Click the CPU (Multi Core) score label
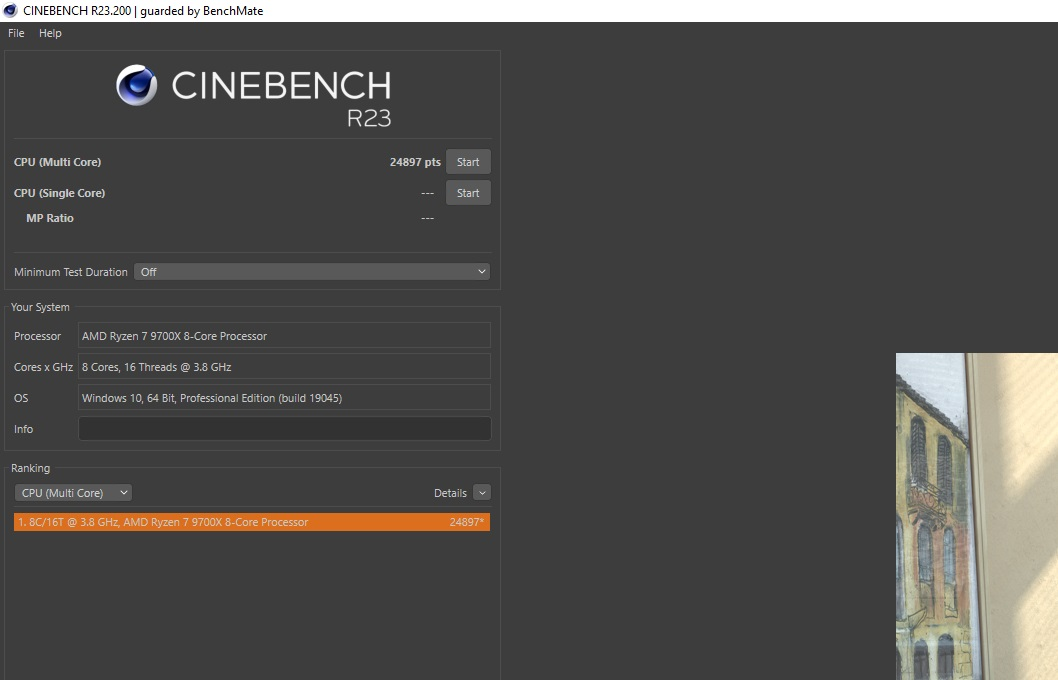Viewport: 1058px width, 680px height. pyautogui.click(x=57, y=162)
